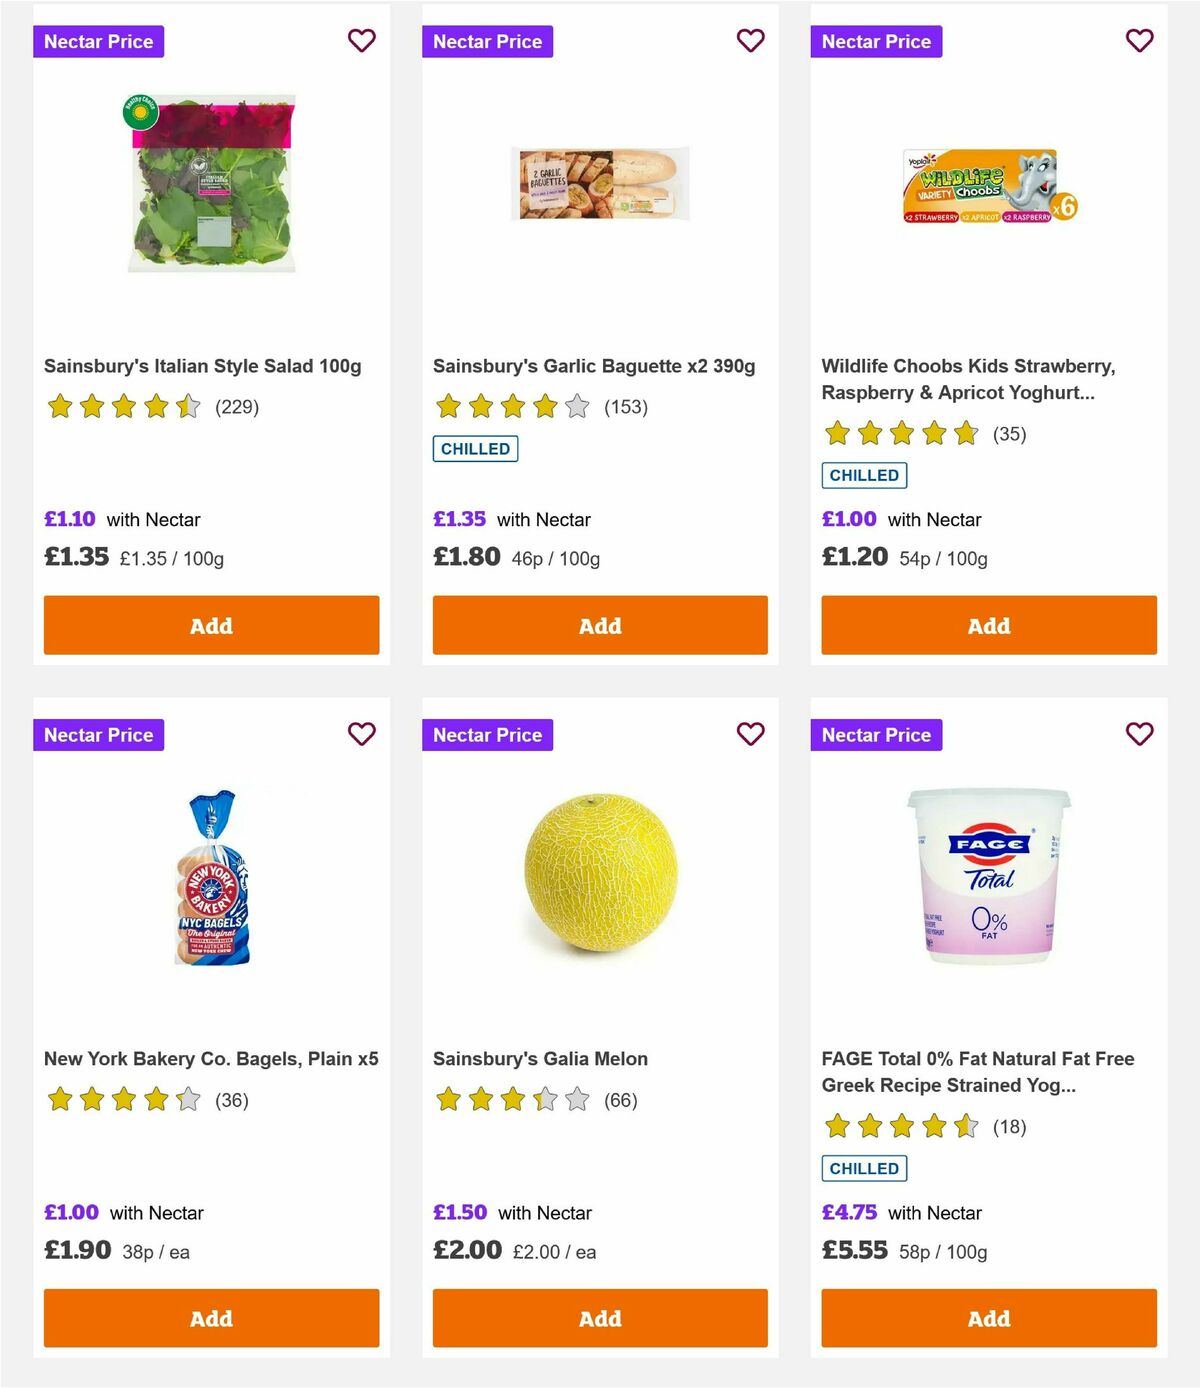Open the CHILLED filter tag on the baguette

(475, 449)
